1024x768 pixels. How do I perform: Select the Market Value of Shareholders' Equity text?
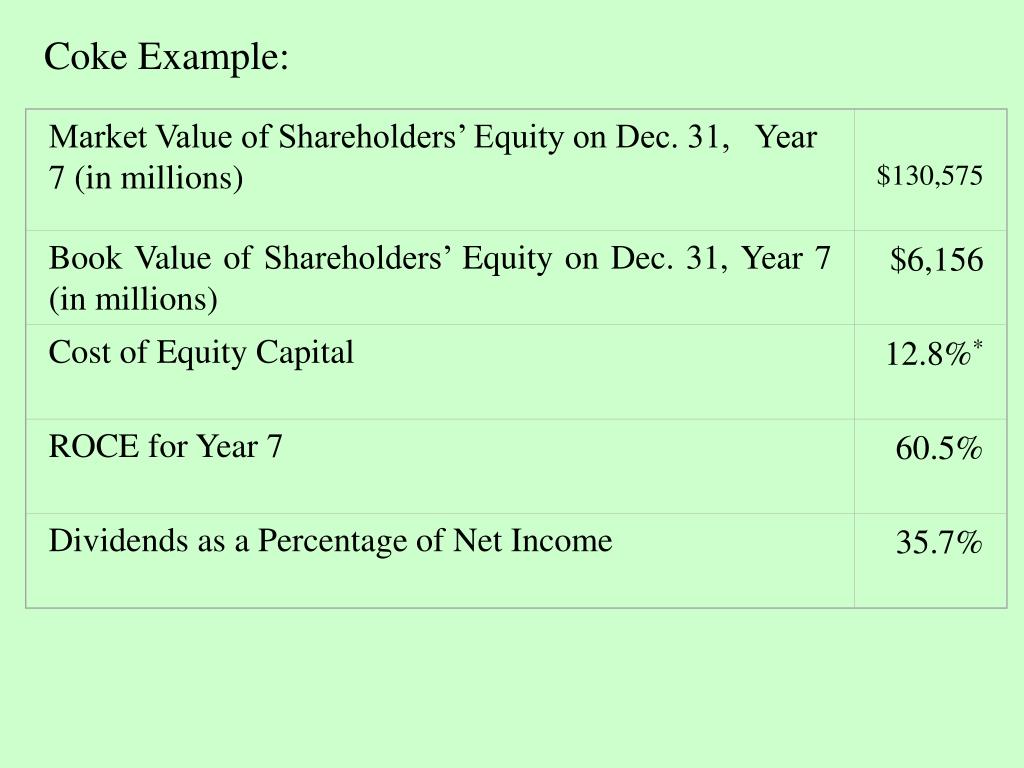pos(432,157)
